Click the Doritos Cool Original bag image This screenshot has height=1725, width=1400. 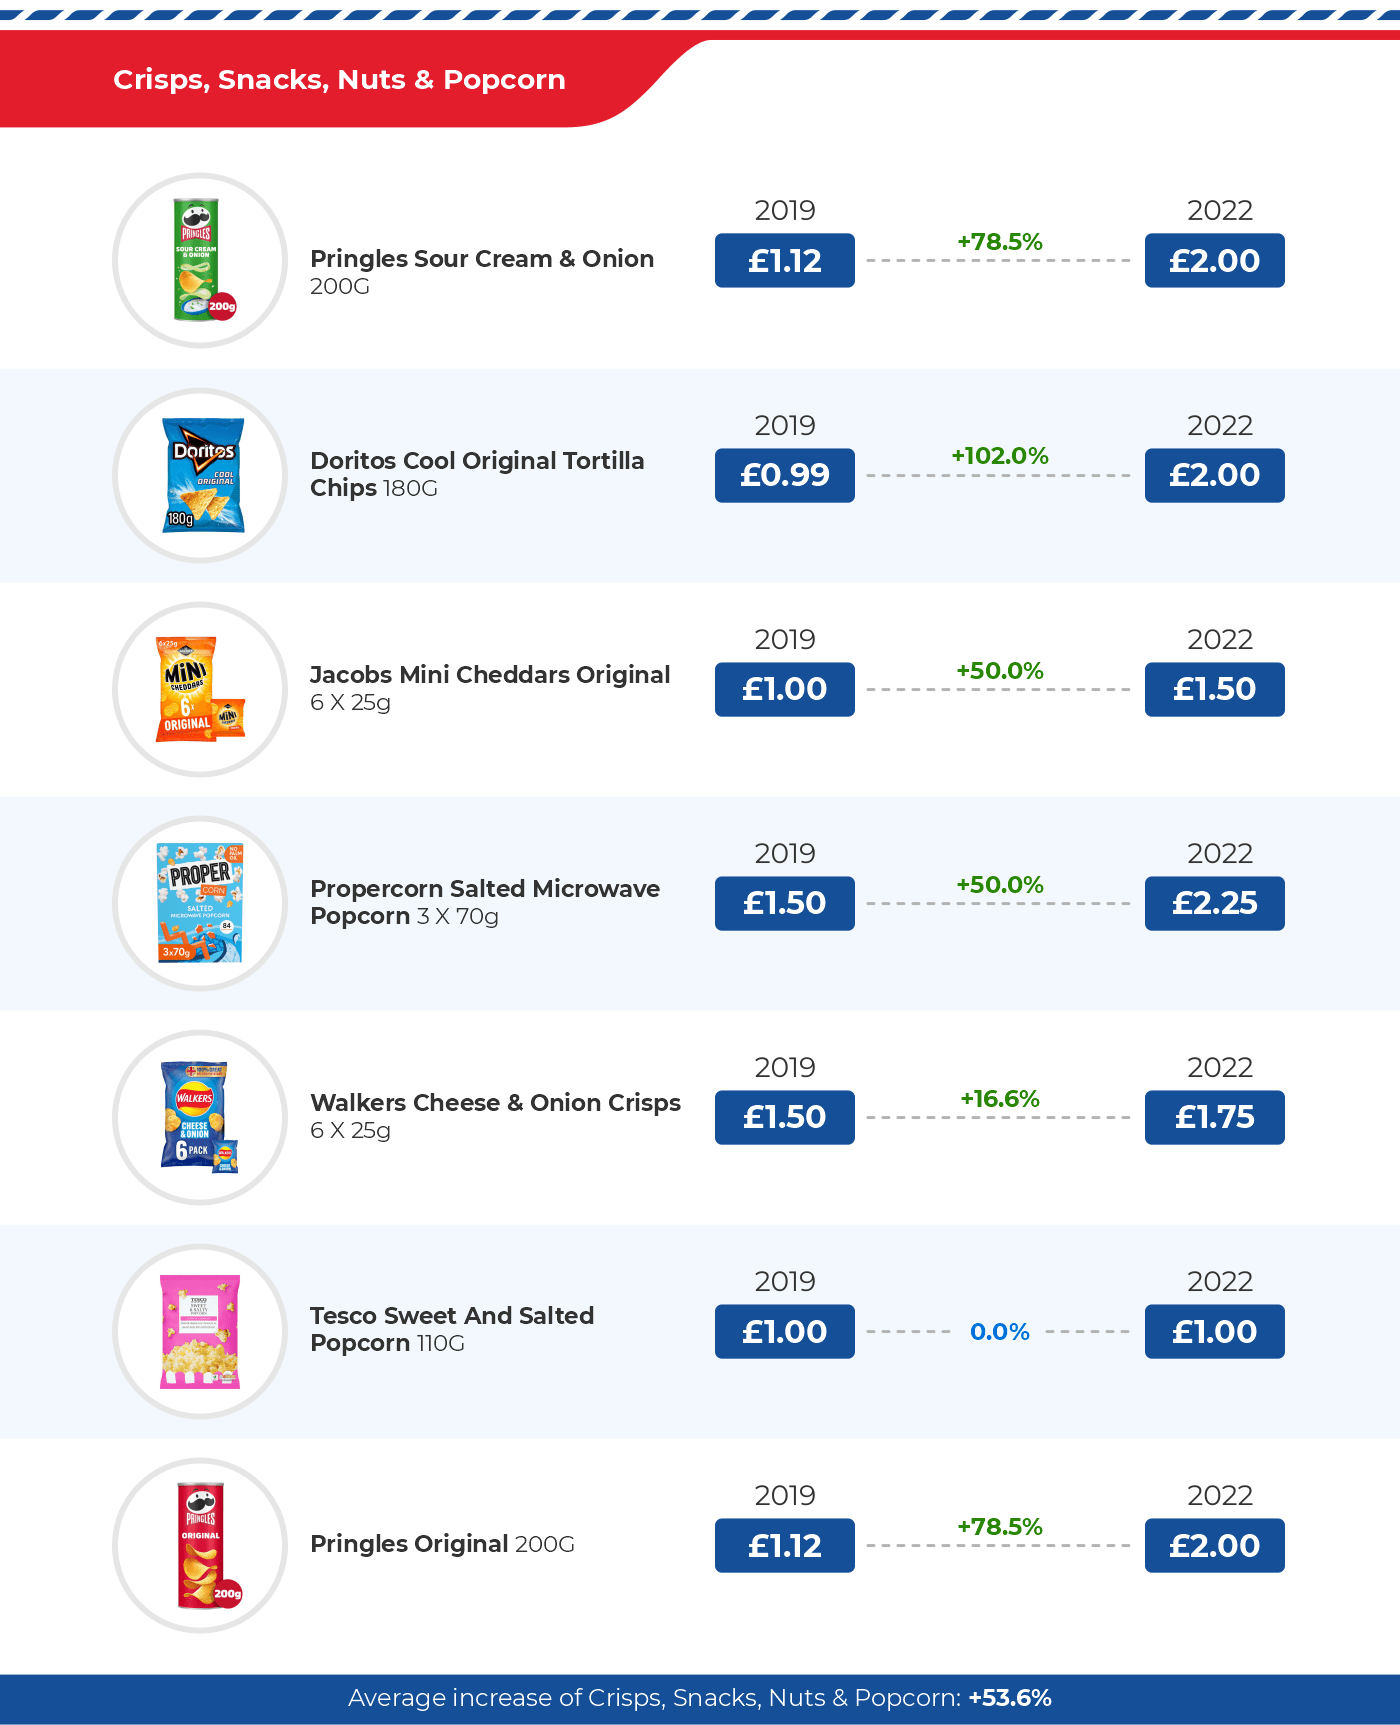tap(202, 475)
